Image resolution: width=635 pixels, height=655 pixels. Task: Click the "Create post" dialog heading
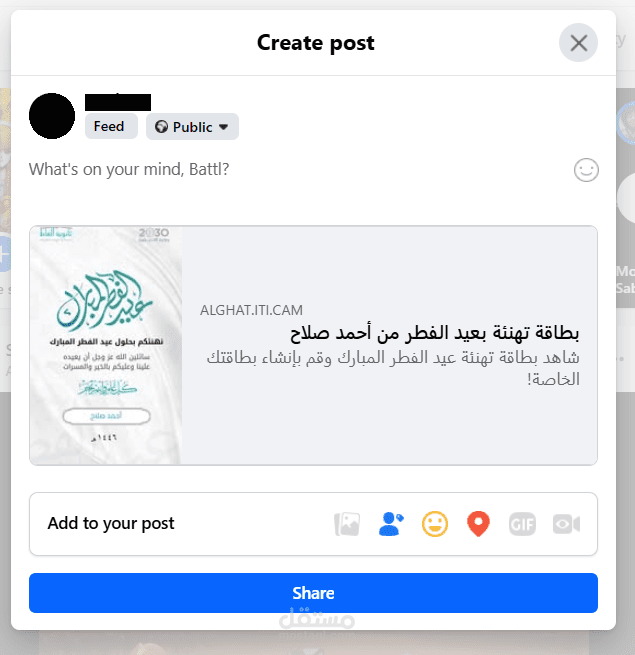pyautogui.click(x=315, y=43)
